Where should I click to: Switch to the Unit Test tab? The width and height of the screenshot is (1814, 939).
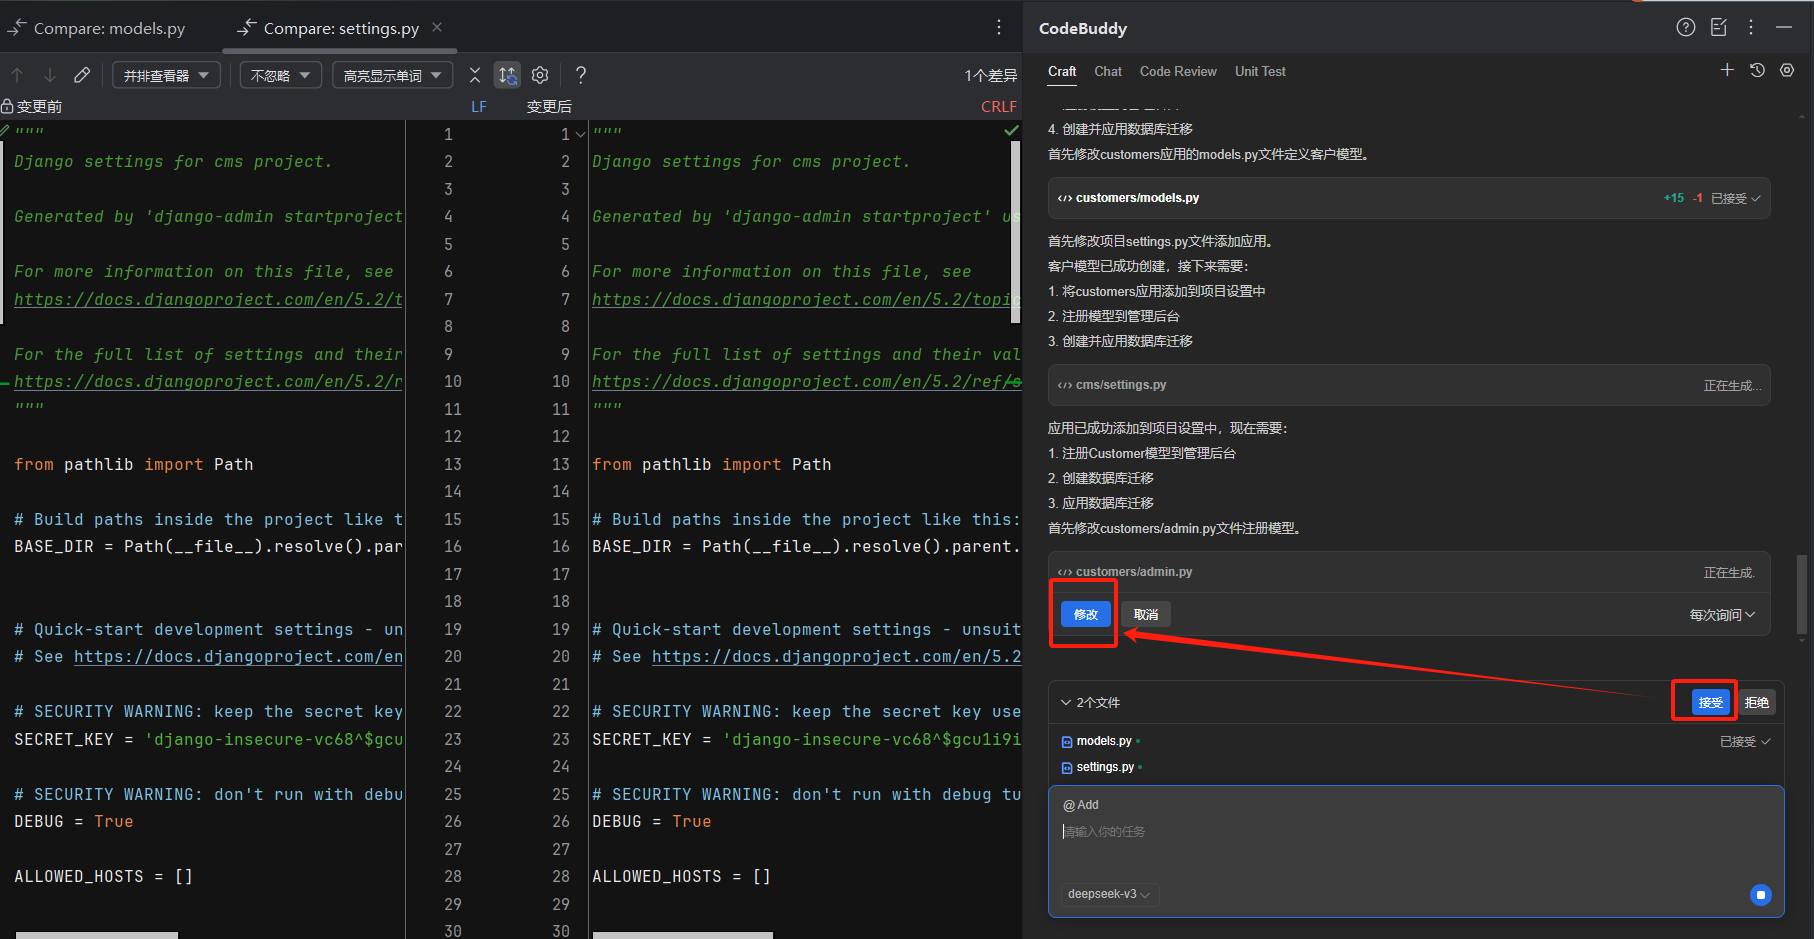[x=1260, y=71]
